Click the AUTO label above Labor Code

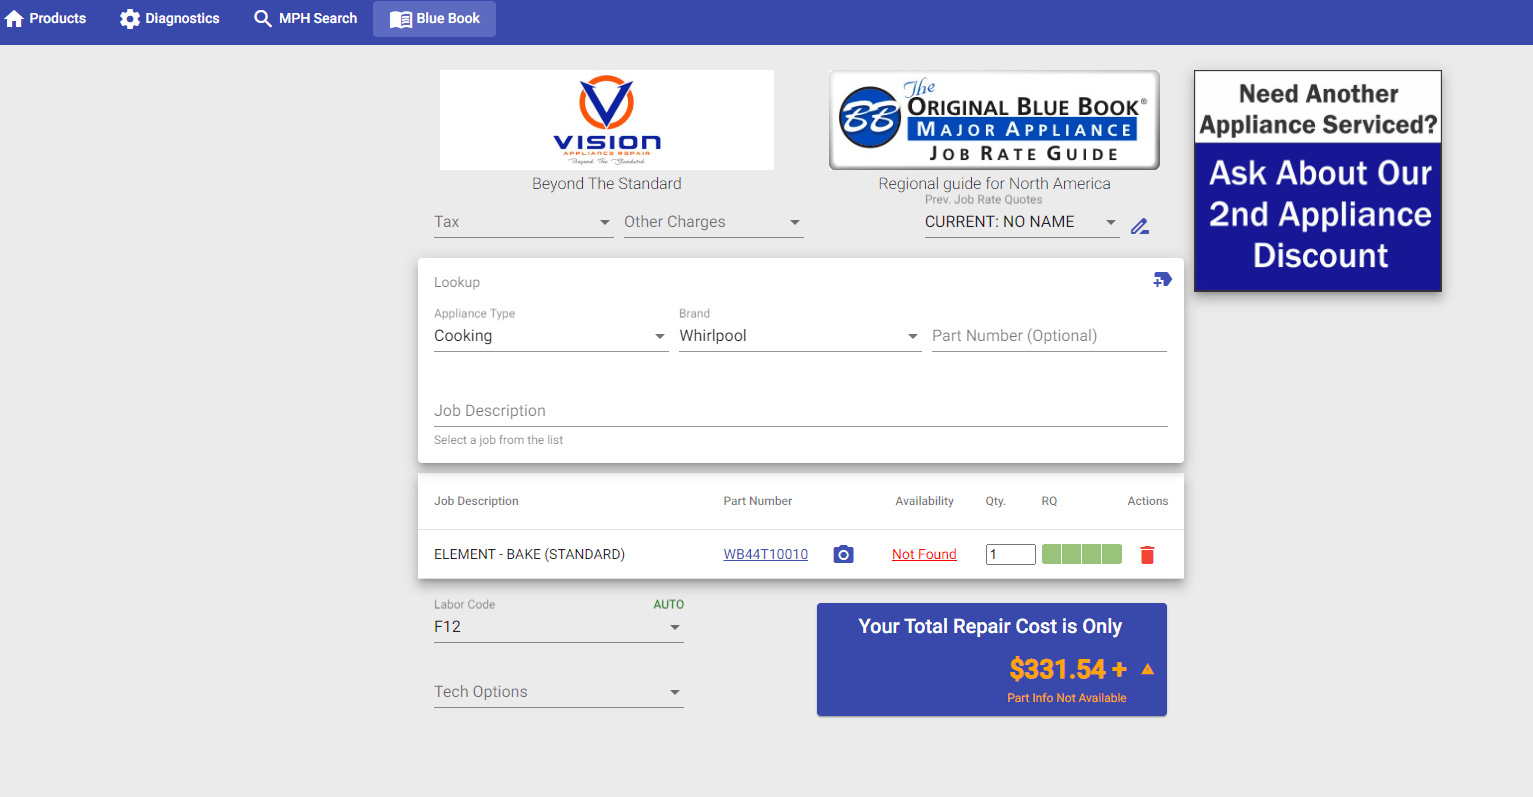pyautogui.click(x=669, y=605)
